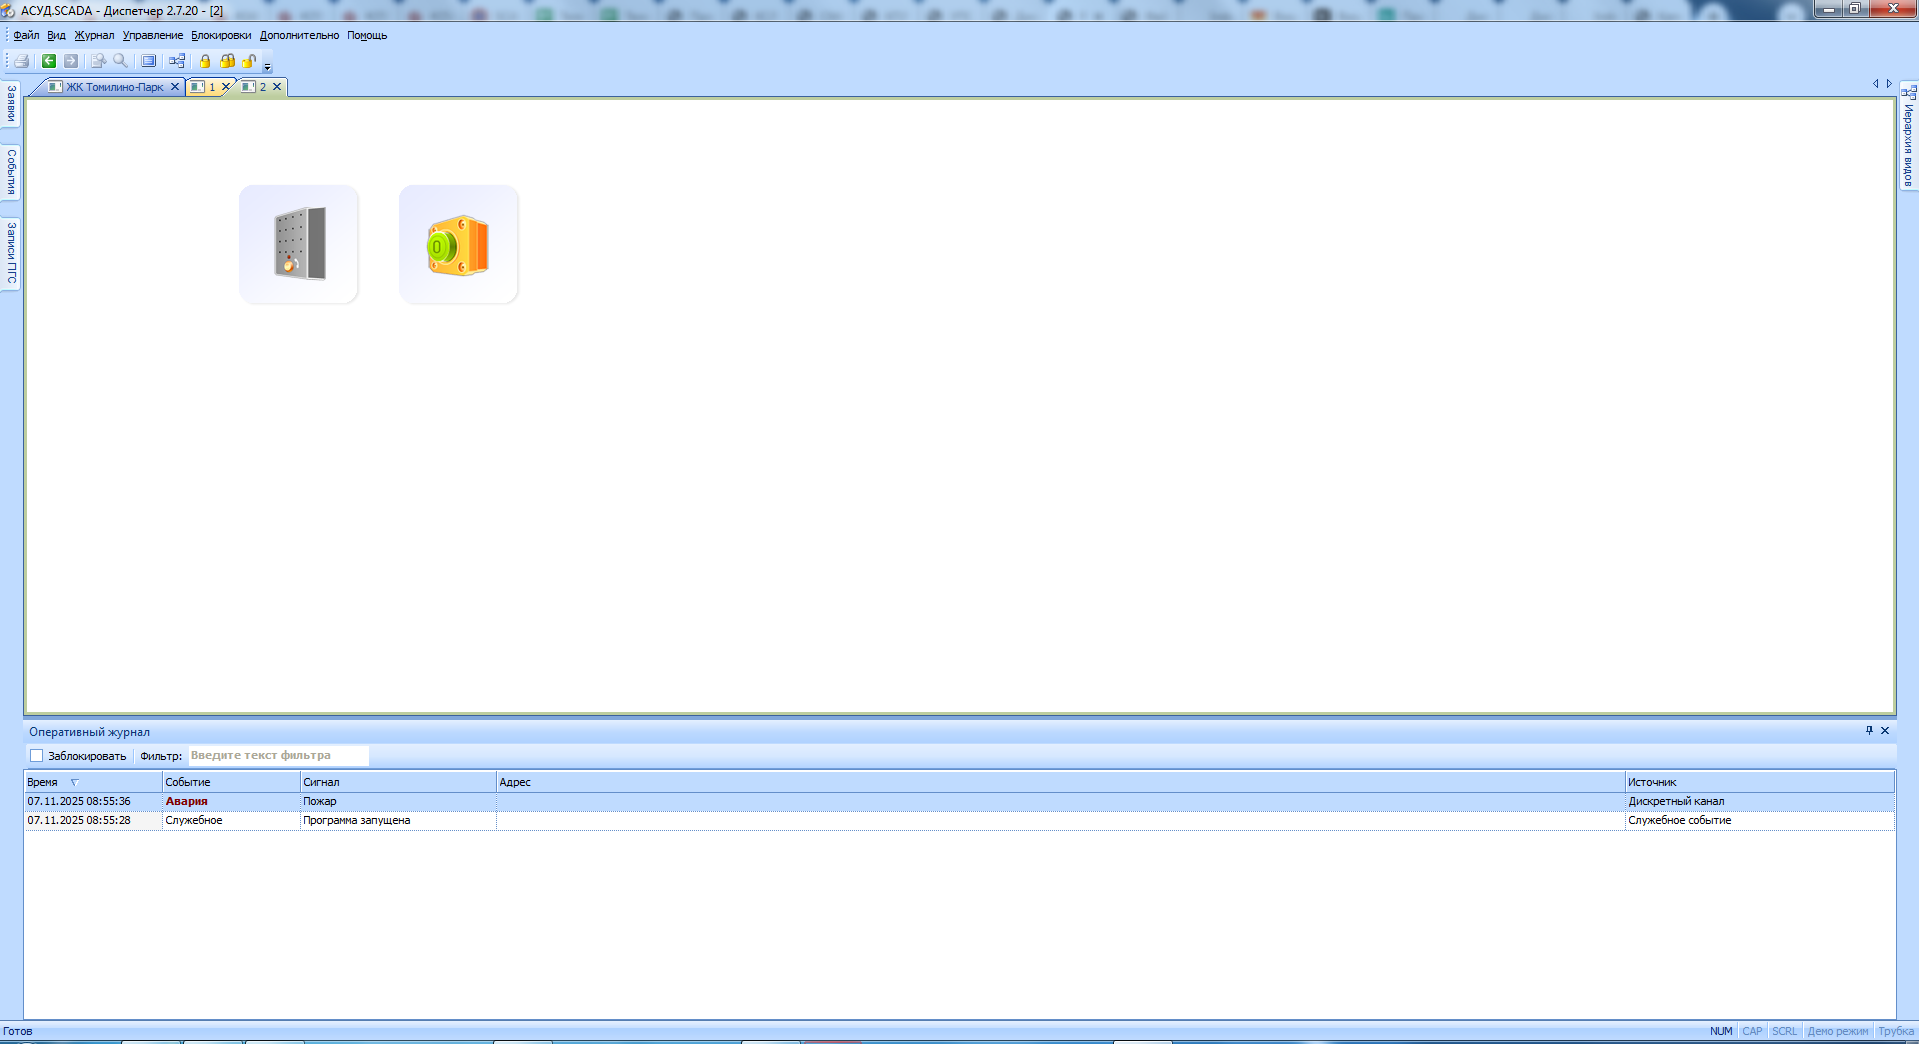Open the gray intercom panel device

click(299, 244)
